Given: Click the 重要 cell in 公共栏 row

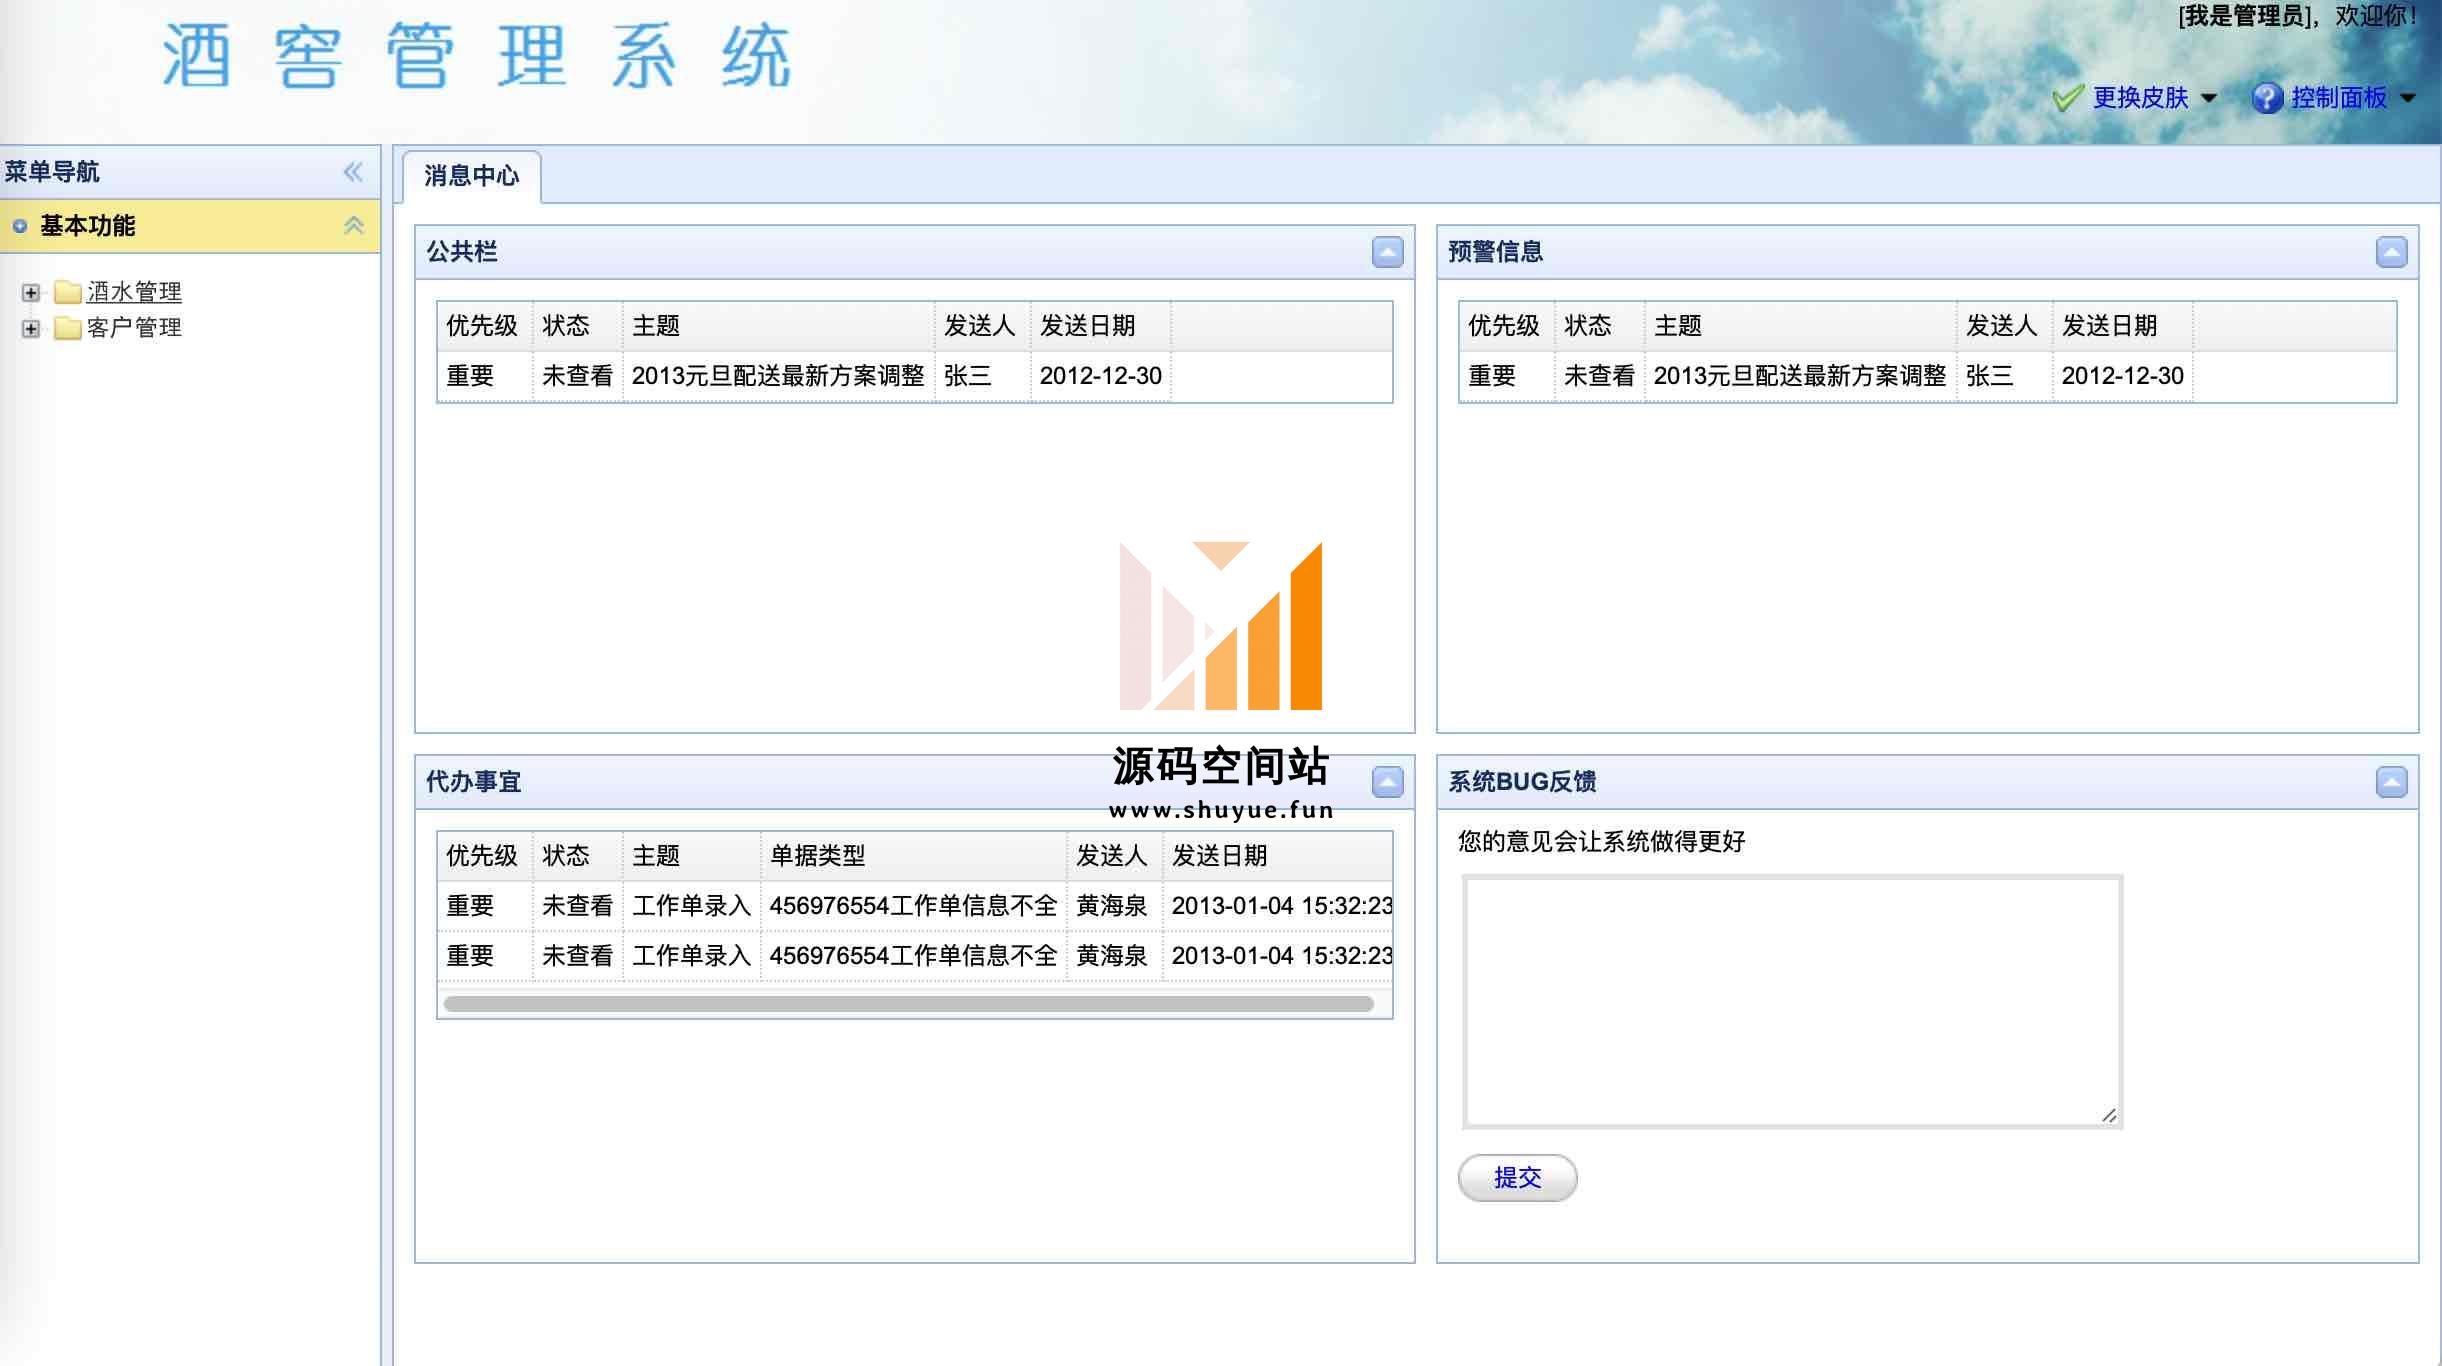Looking at the screenshot, I should tap(485, 376).
